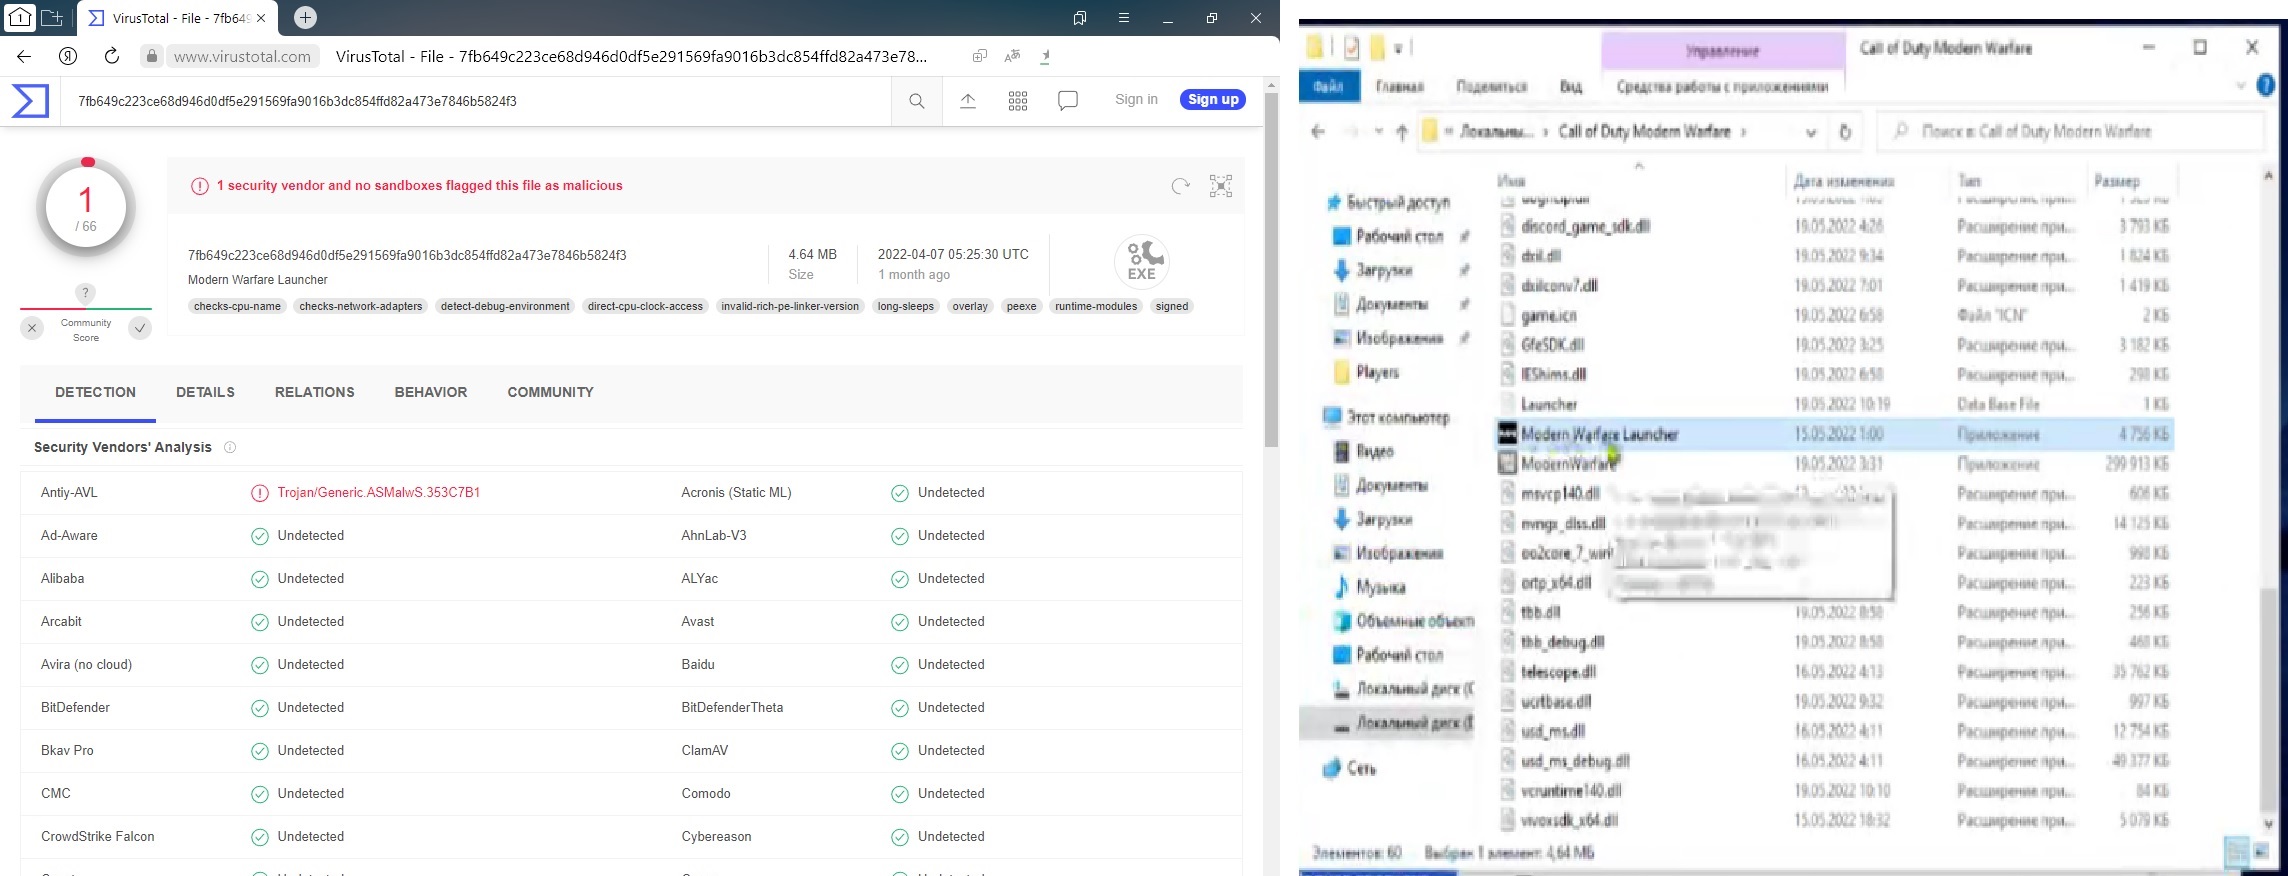Click the reanalyze file refresh icon

tap(1180, 186)
